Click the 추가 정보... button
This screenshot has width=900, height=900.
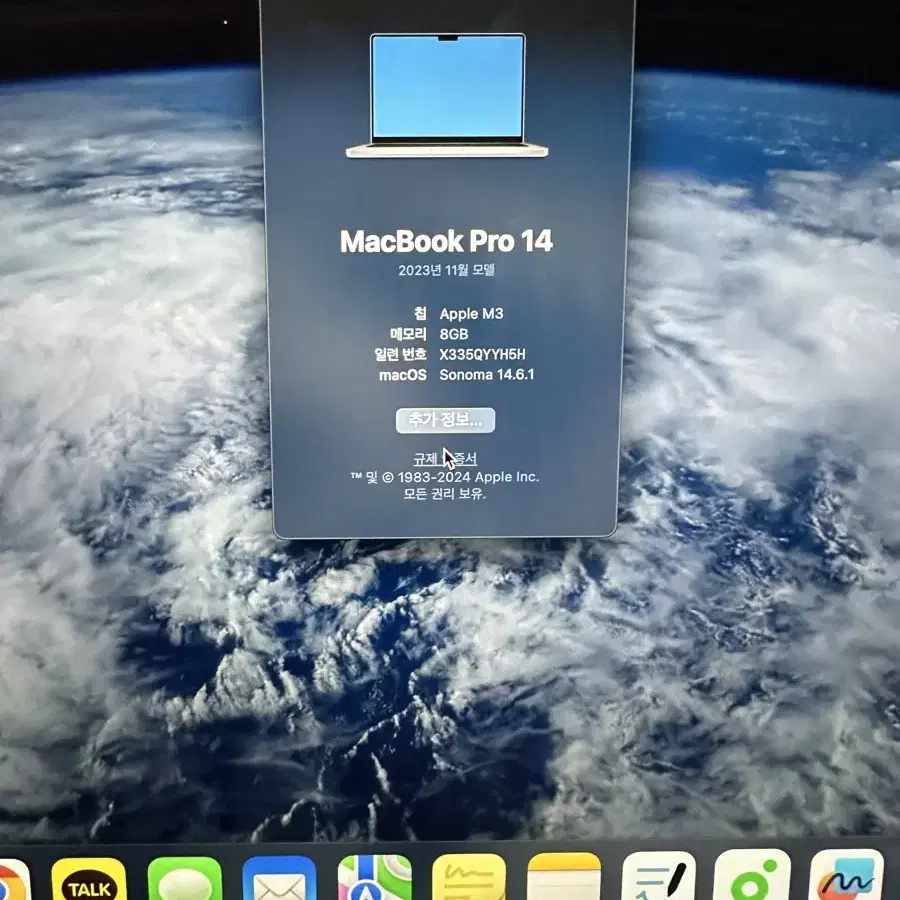coord(445,420)
